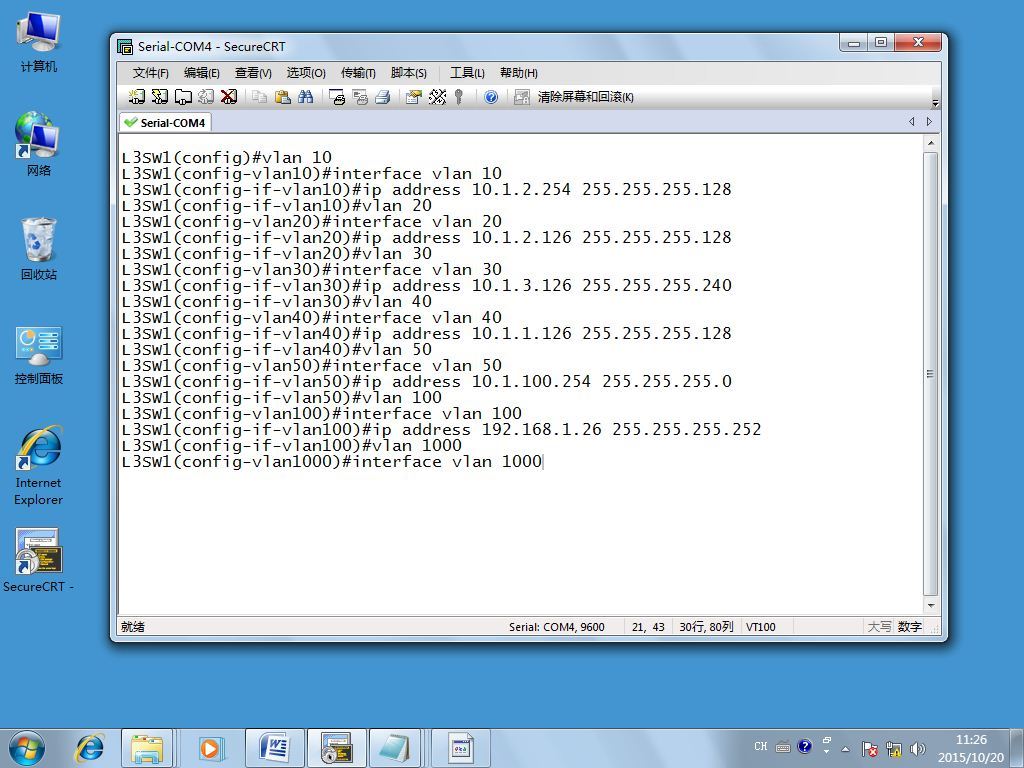Viewport: 1024px width, 768px height.
Task: Click the Print Screen toolbar icon
Action: [x=337, y=97]
